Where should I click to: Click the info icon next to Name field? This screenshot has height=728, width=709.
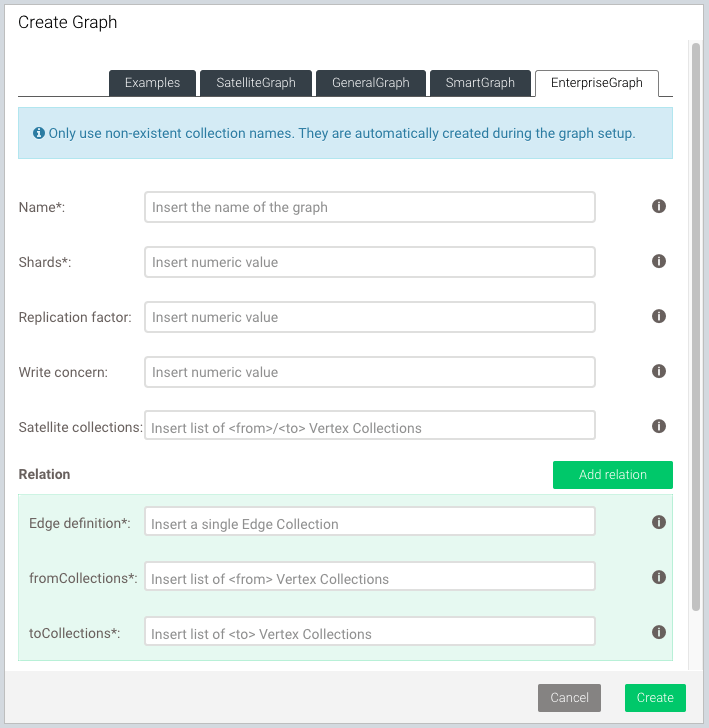[x=659, y=206]
